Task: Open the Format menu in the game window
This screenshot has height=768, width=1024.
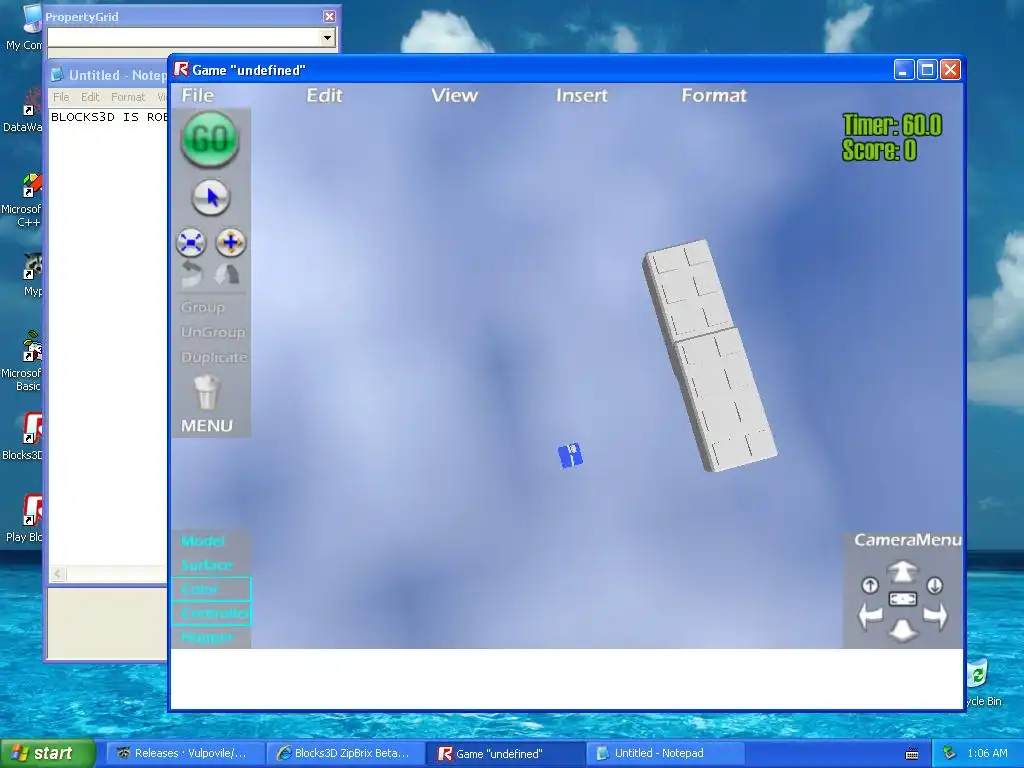Action: click(x=714, y=95)
